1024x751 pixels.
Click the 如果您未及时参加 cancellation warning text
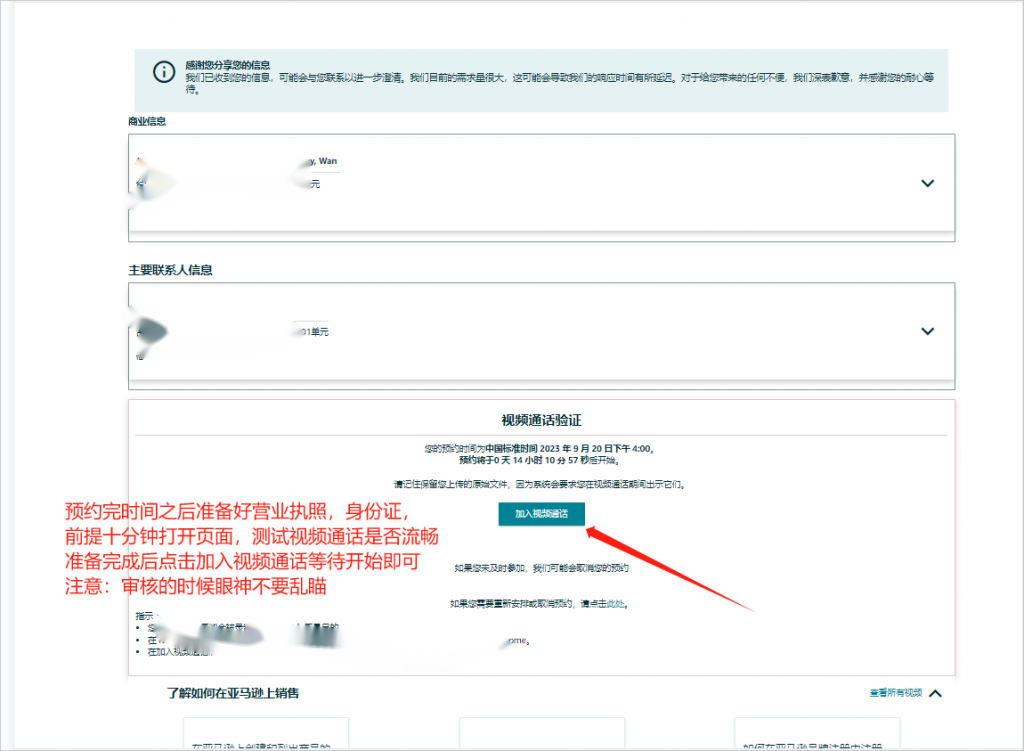pos(540,568)
